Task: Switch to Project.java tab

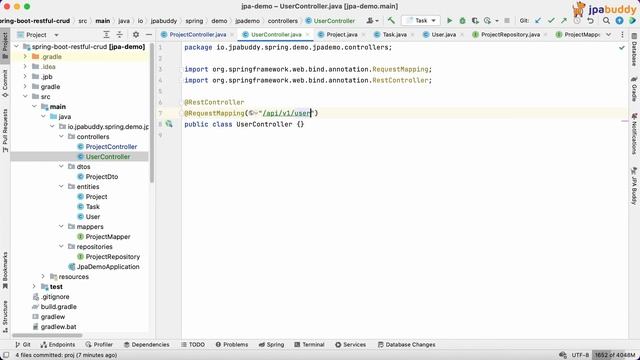Action: point(342,35)
